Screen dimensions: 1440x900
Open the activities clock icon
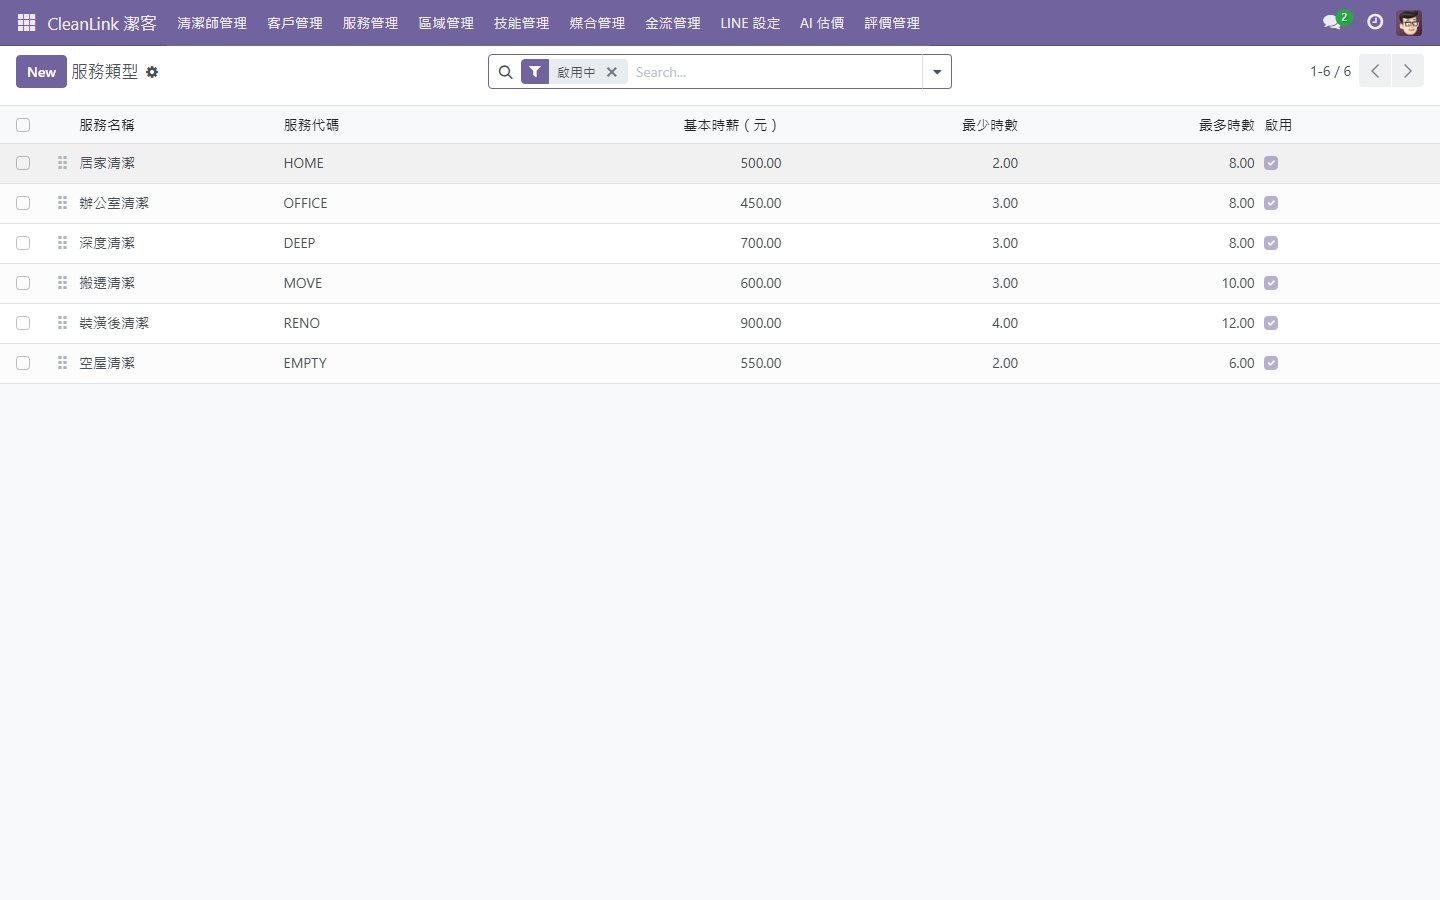1375,22
